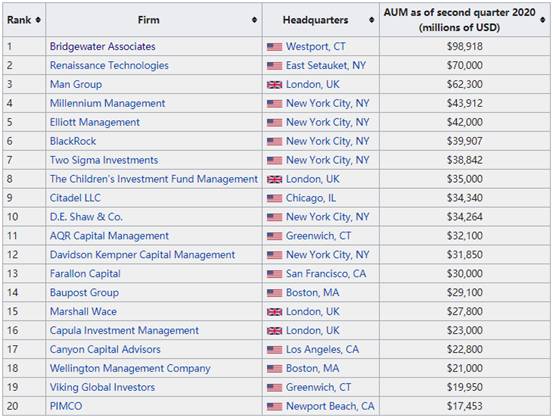This screenshot has height=418, width=553.
Task: Open the Citadel LLC link
Action: coord(75,198)
